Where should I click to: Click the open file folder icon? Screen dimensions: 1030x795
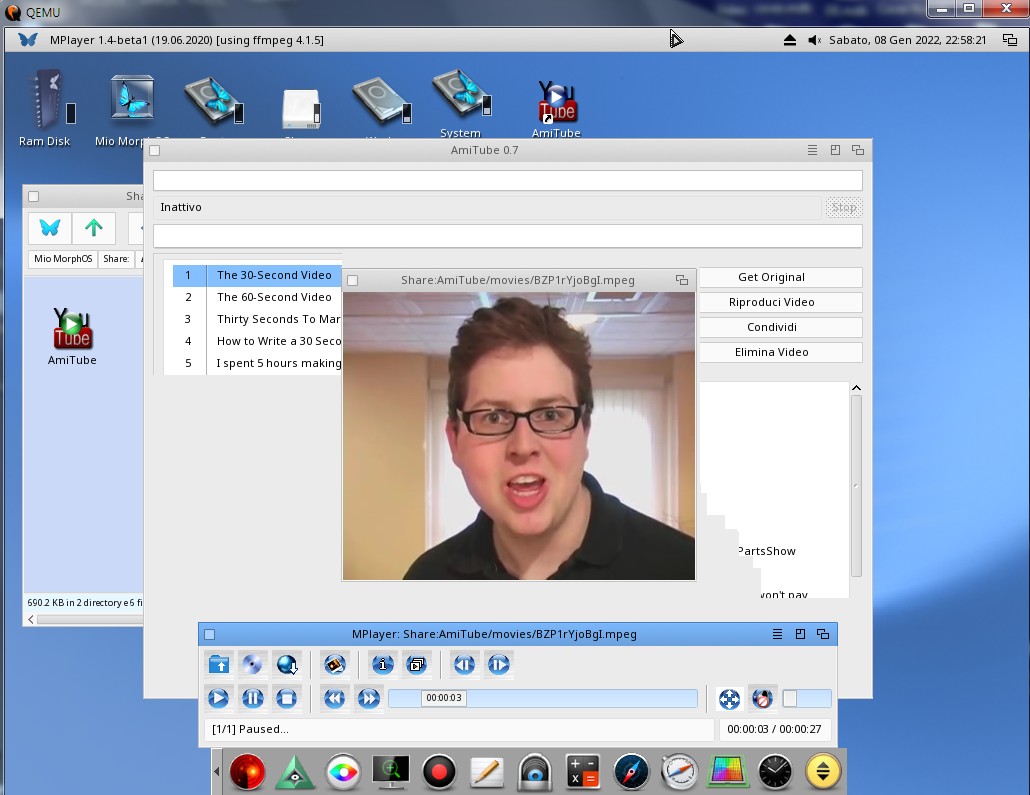pyautogui.click(x=219, y=664)
